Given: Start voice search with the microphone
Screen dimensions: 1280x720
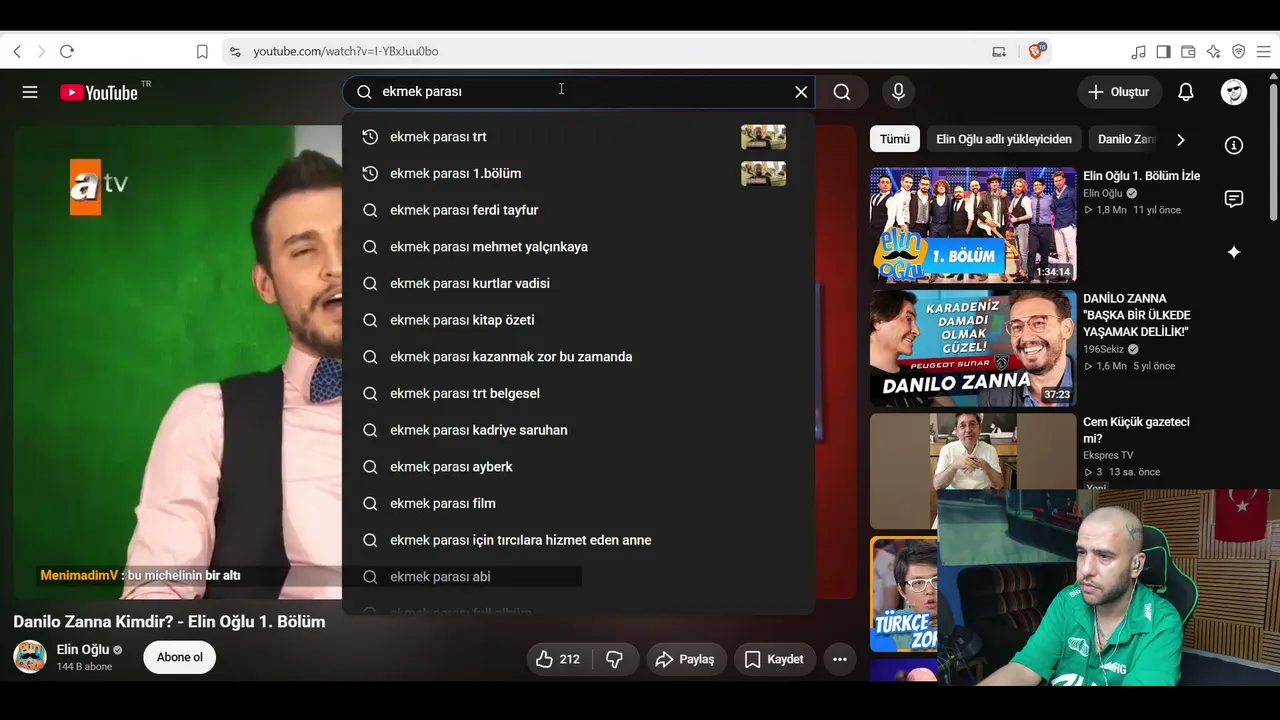Looking at the screenshot, I should point(899,92).
